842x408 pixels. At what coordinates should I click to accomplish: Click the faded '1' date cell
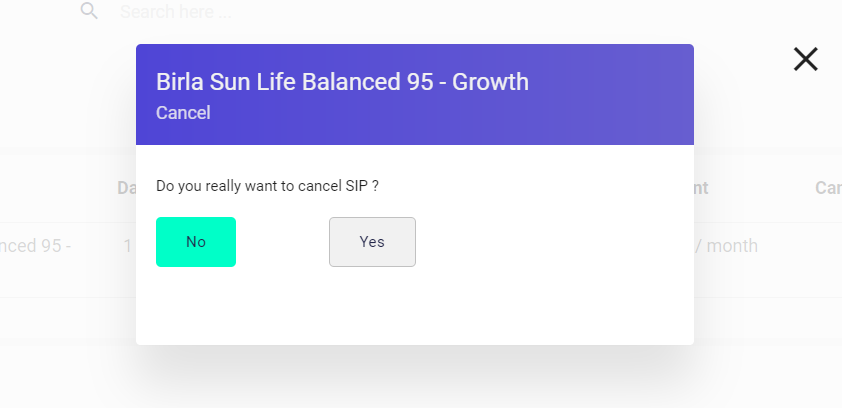[128, 246]
